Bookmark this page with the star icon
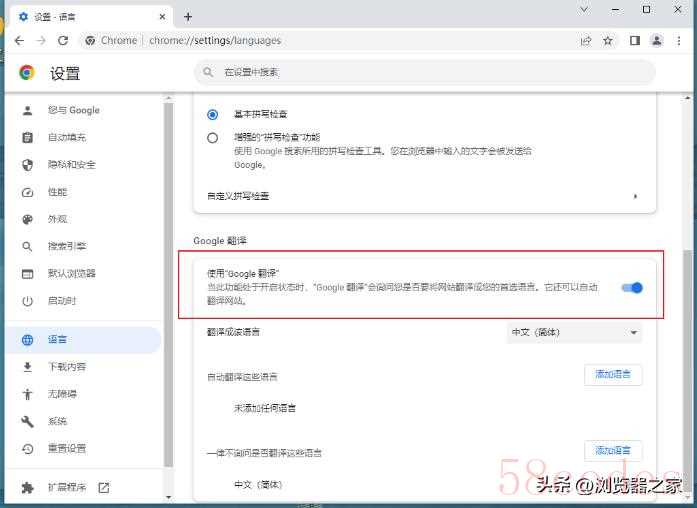The width and height of the screenshot is (697, 508). 608,41
